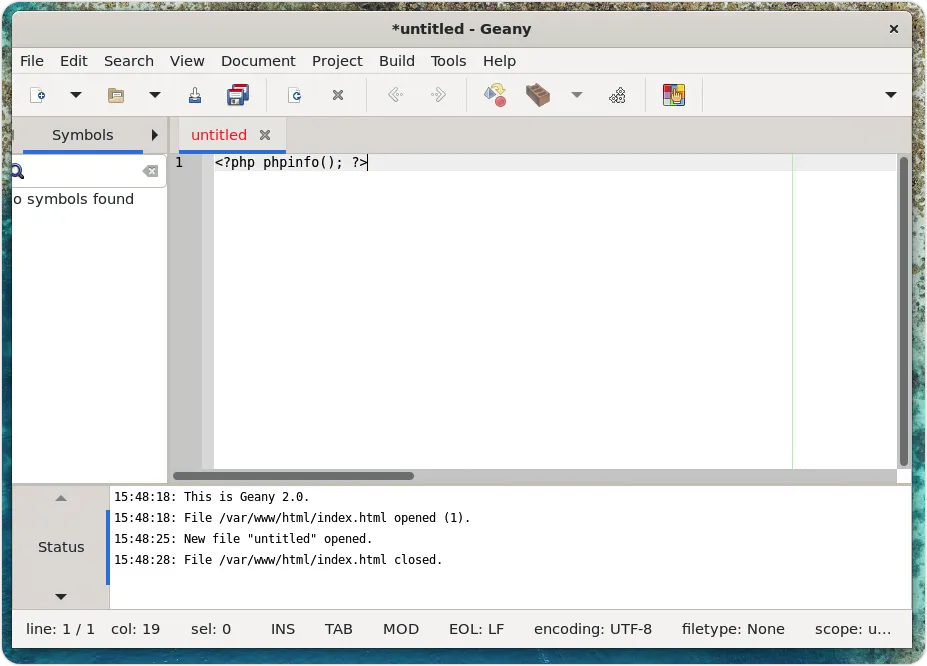Click the editor vertical scrollbar
This screenshot has height=666, width=927.
click(x=903, y=311)
